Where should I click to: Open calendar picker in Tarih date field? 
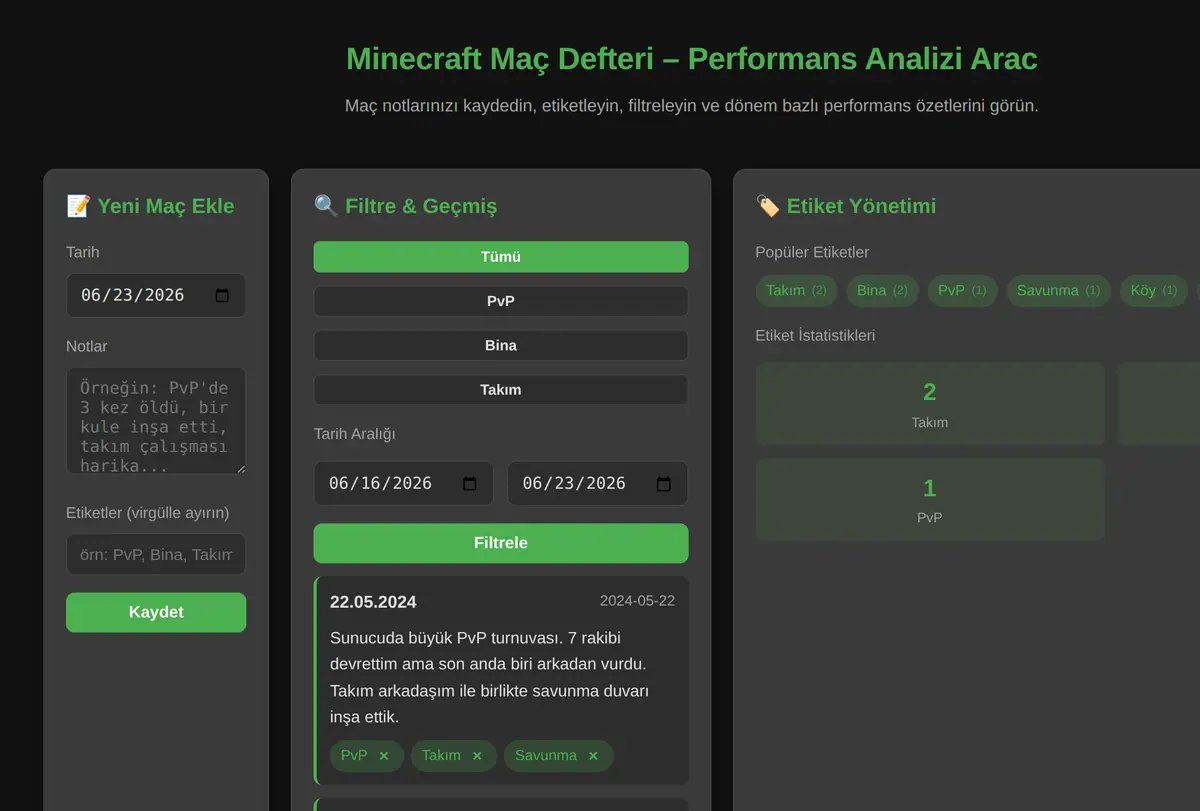pyautogui.click(x=222, y=296)
